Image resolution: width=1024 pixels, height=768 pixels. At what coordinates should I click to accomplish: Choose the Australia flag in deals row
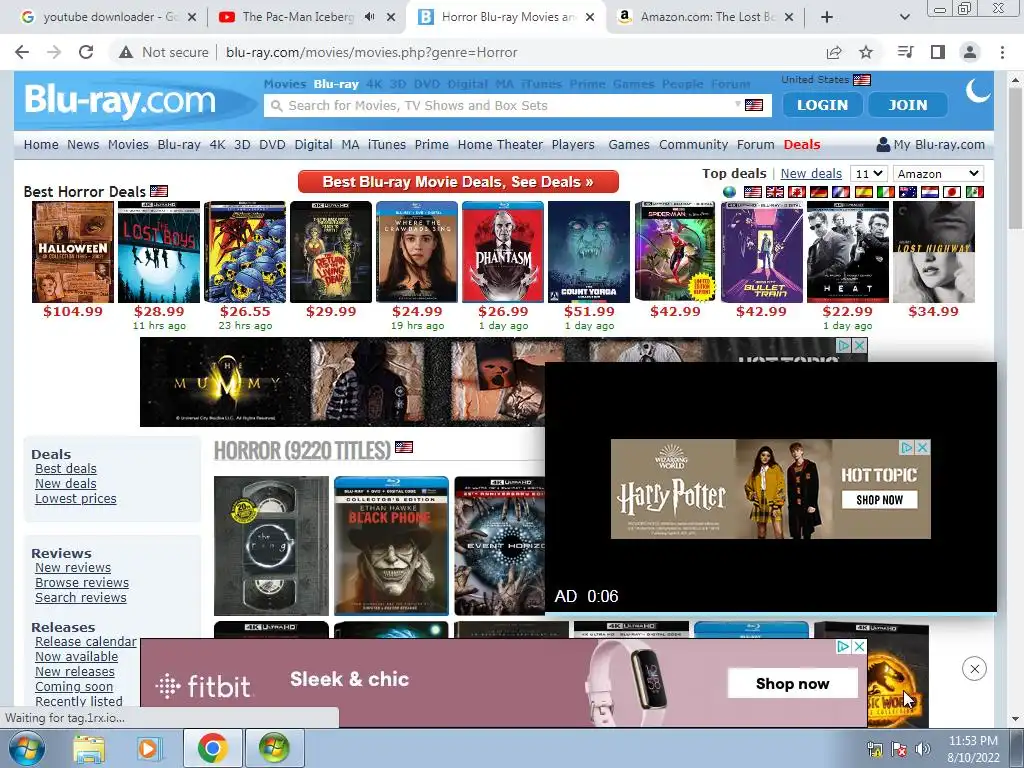[x=908, y=192]
